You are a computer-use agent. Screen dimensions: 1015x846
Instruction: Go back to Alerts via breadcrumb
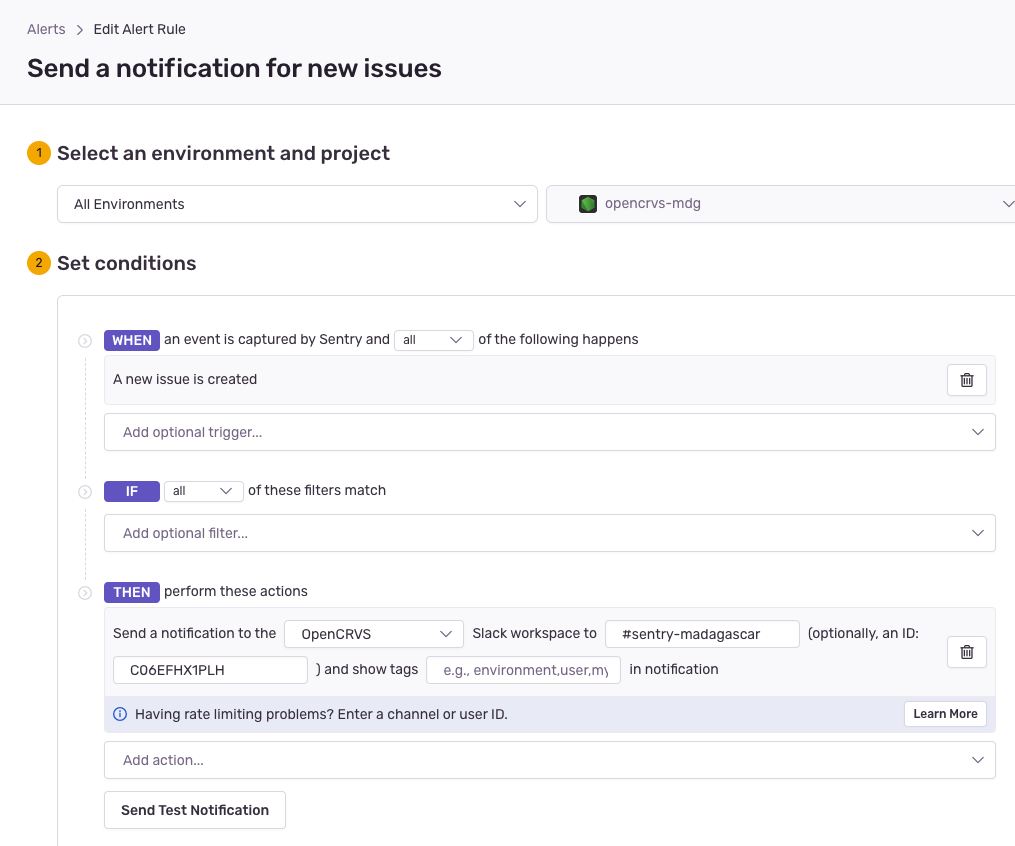click(x=46, y=29)
